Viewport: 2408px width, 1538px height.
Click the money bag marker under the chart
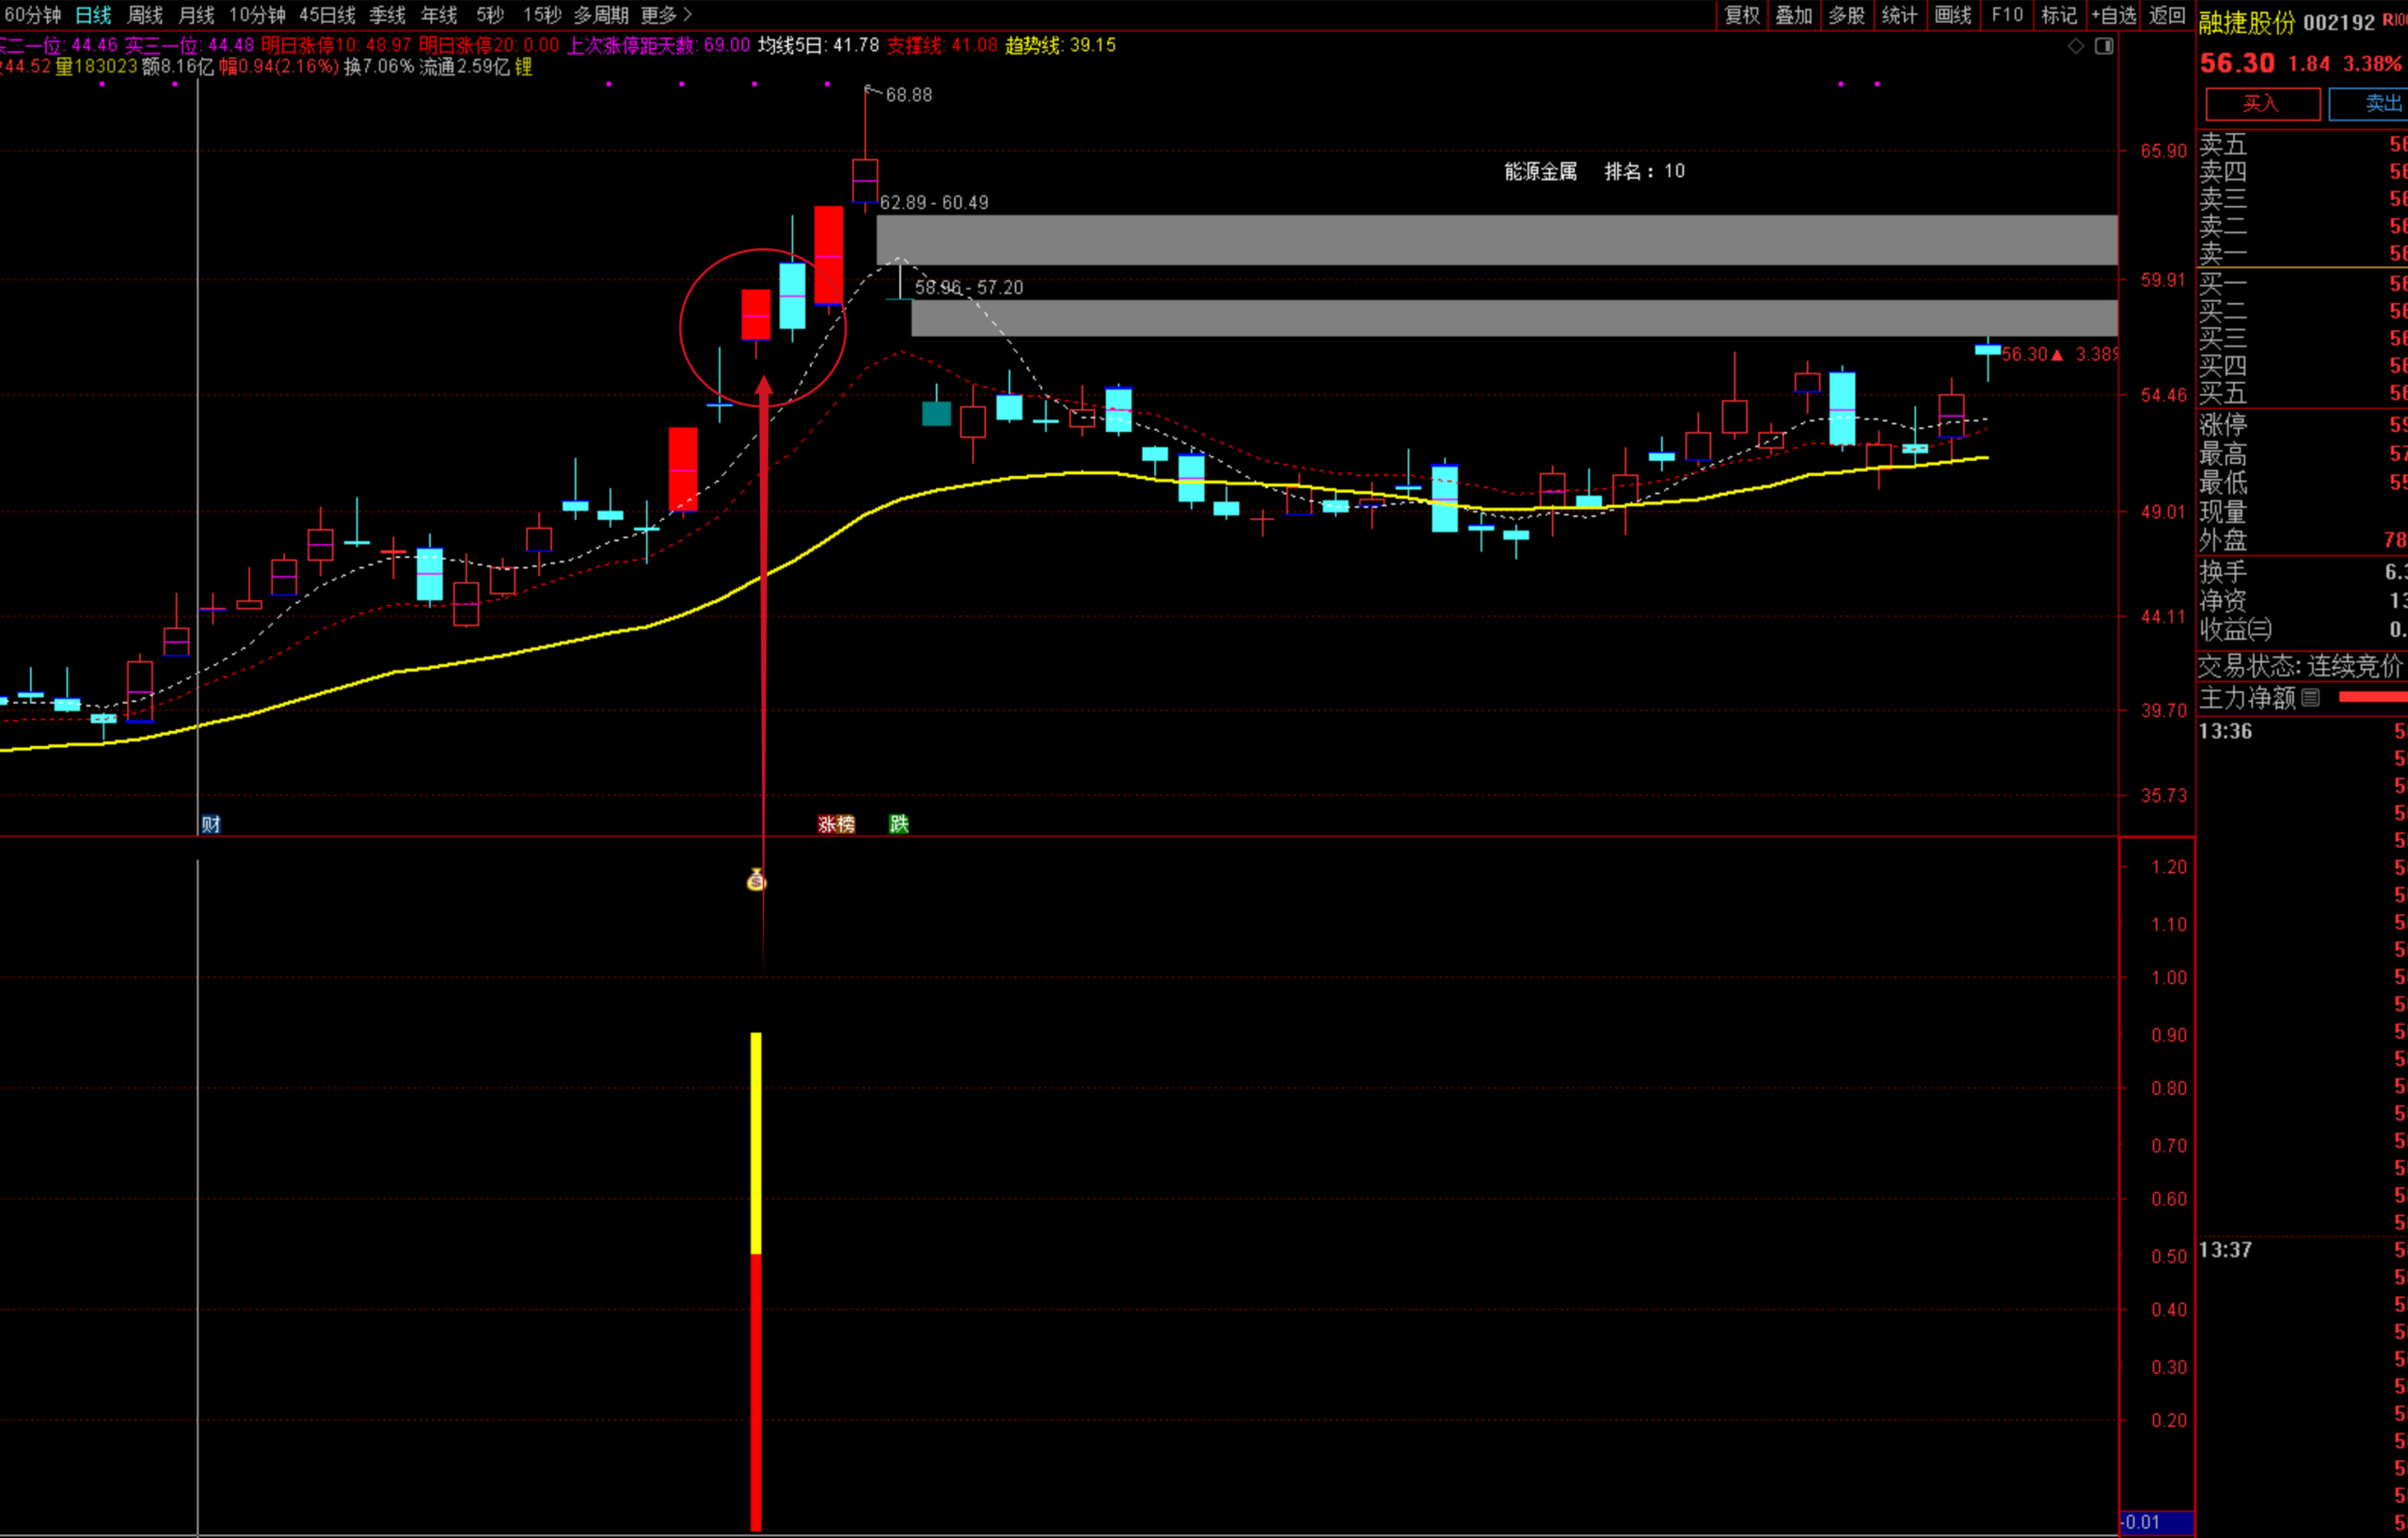coord(756,880)
